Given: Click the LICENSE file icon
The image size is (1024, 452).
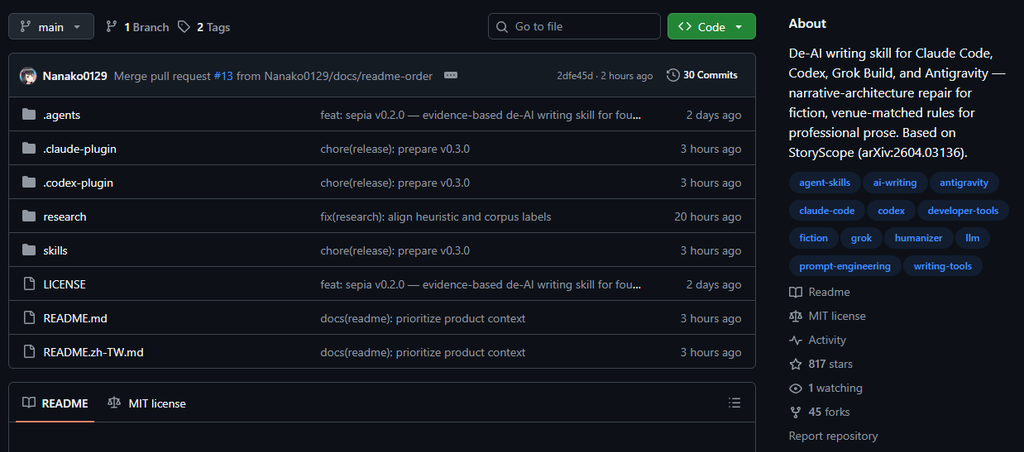Looking at the screenshot, I should tap(29, 285).
